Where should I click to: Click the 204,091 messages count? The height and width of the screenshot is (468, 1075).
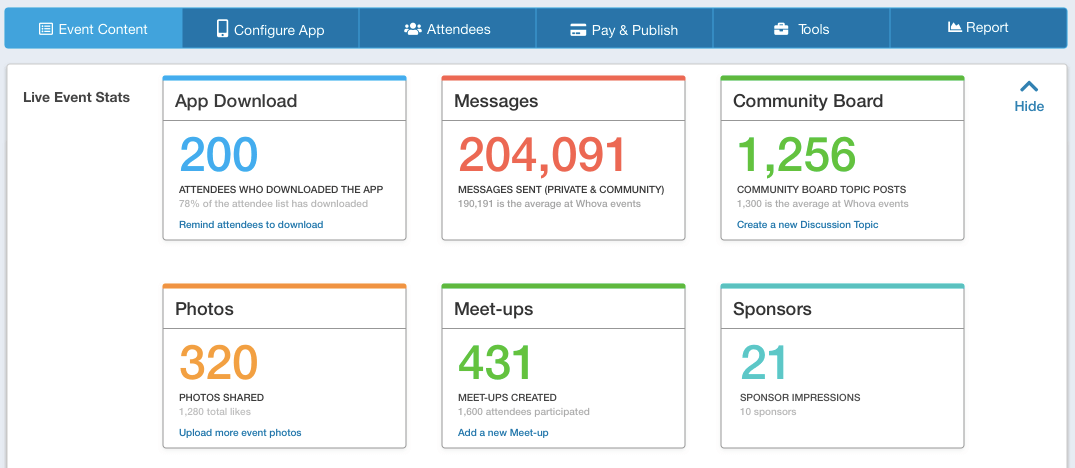pos(542,155)
